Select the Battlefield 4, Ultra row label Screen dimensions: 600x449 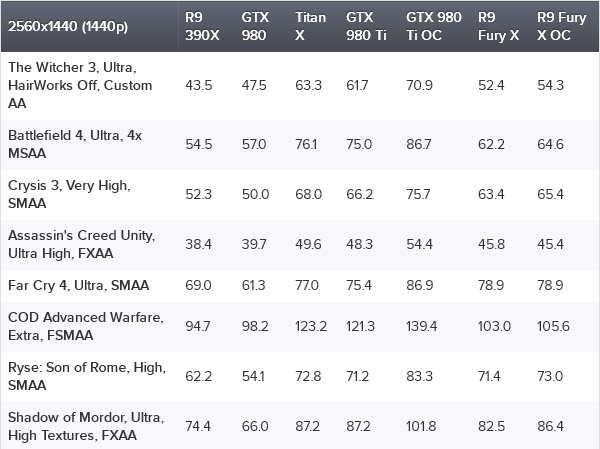tap(75, 144)
